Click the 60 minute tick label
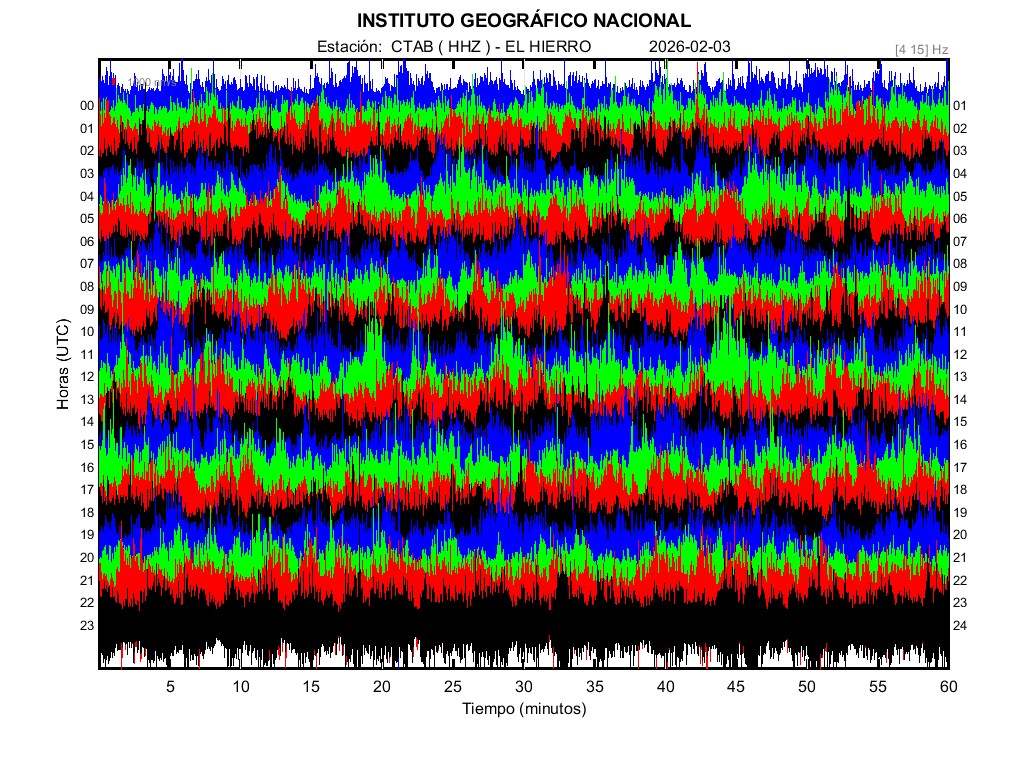Screen dimensions: 1024x768 [x=948, y=686]
